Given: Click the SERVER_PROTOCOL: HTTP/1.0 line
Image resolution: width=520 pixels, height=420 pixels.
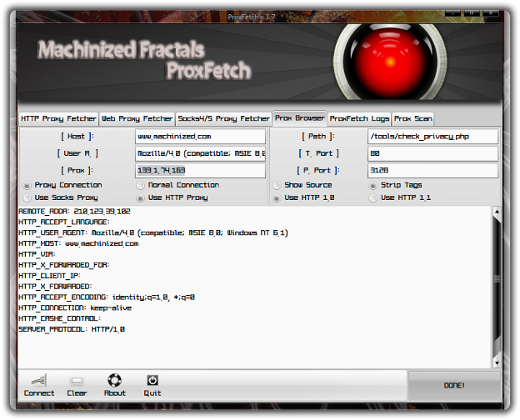Looking at the screenshot, I should click(x=72, y=329).
